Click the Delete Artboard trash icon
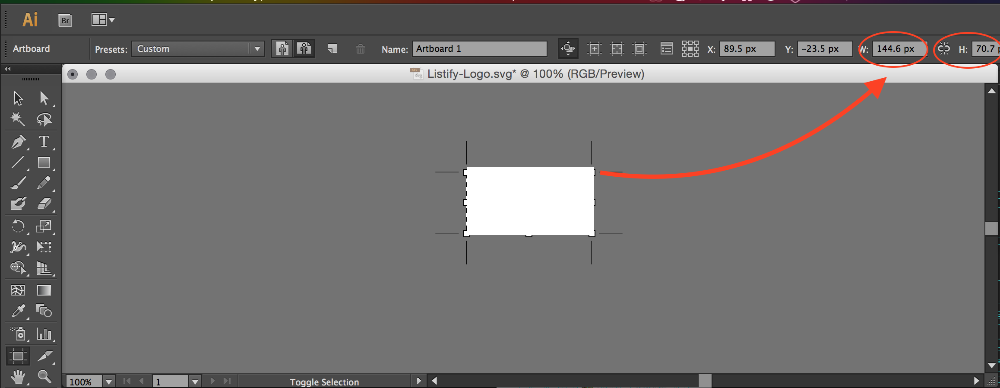 click(x=360, y=48)
